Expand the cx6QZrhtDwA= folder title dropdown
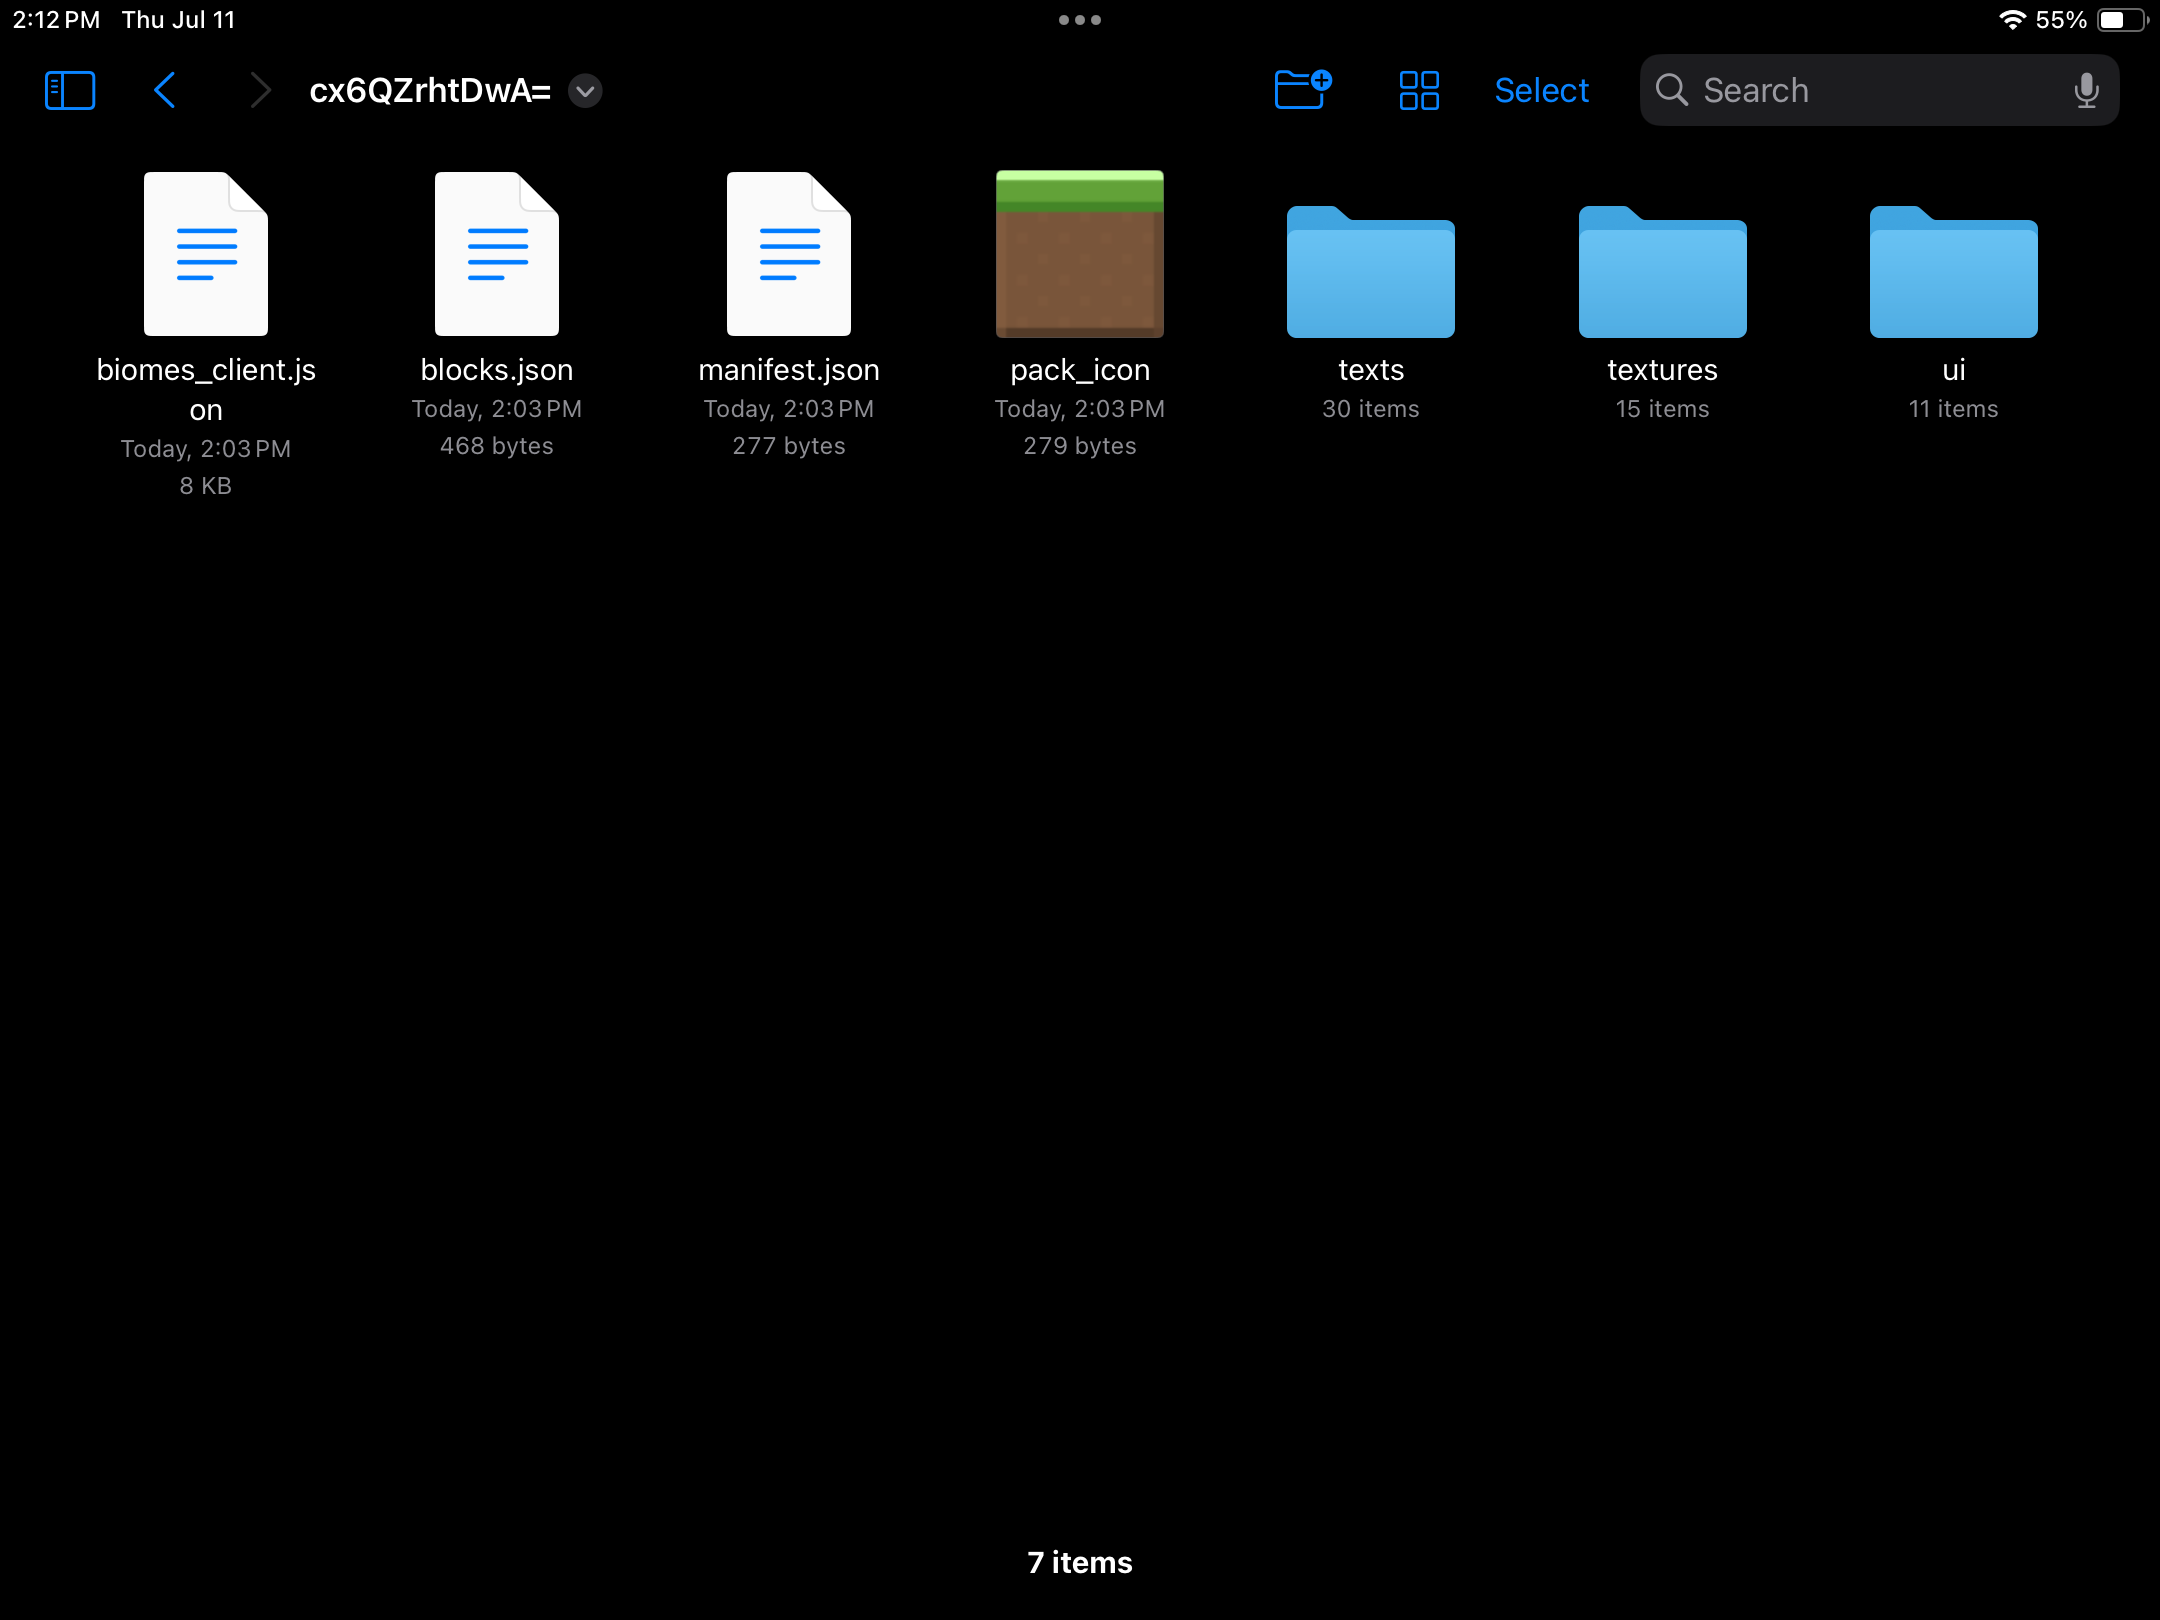Image resolution: width=2160 pixels, height=1620 pixels. tap(585, 91)
